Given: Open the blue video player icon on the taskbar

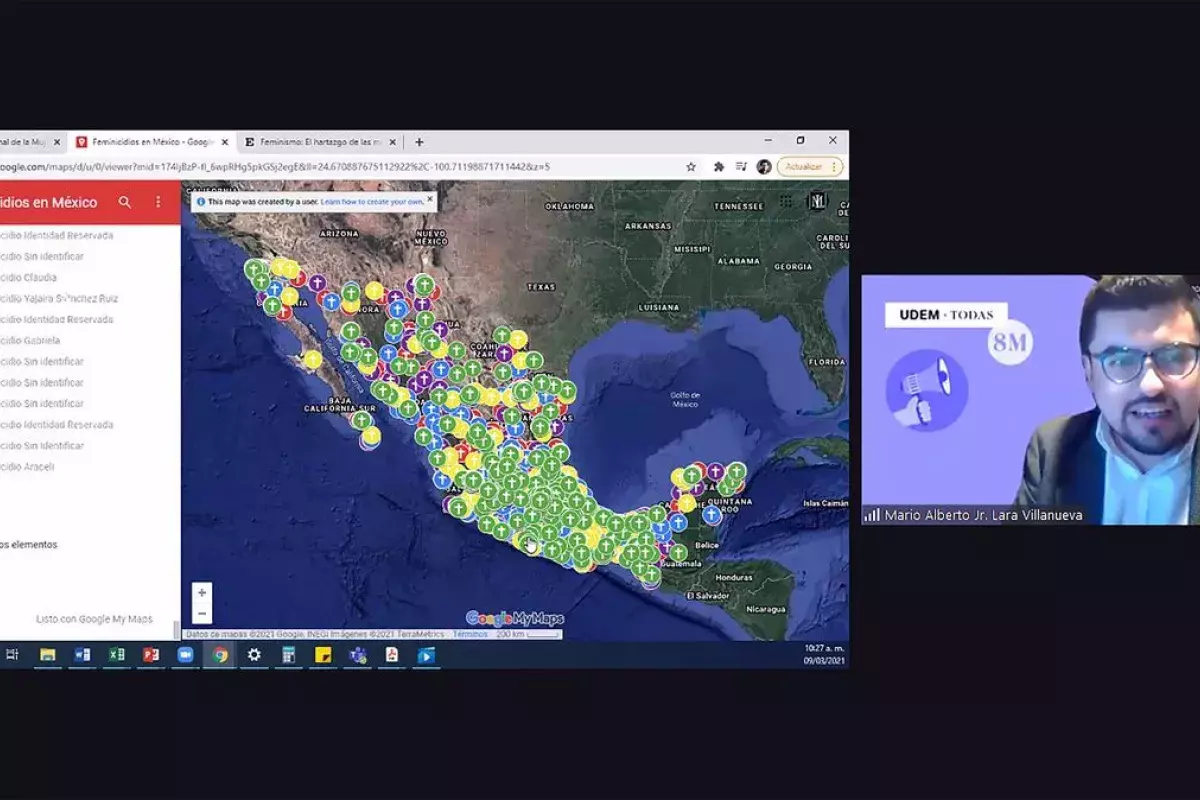Looking at the screenshot, I should (426, 655).
